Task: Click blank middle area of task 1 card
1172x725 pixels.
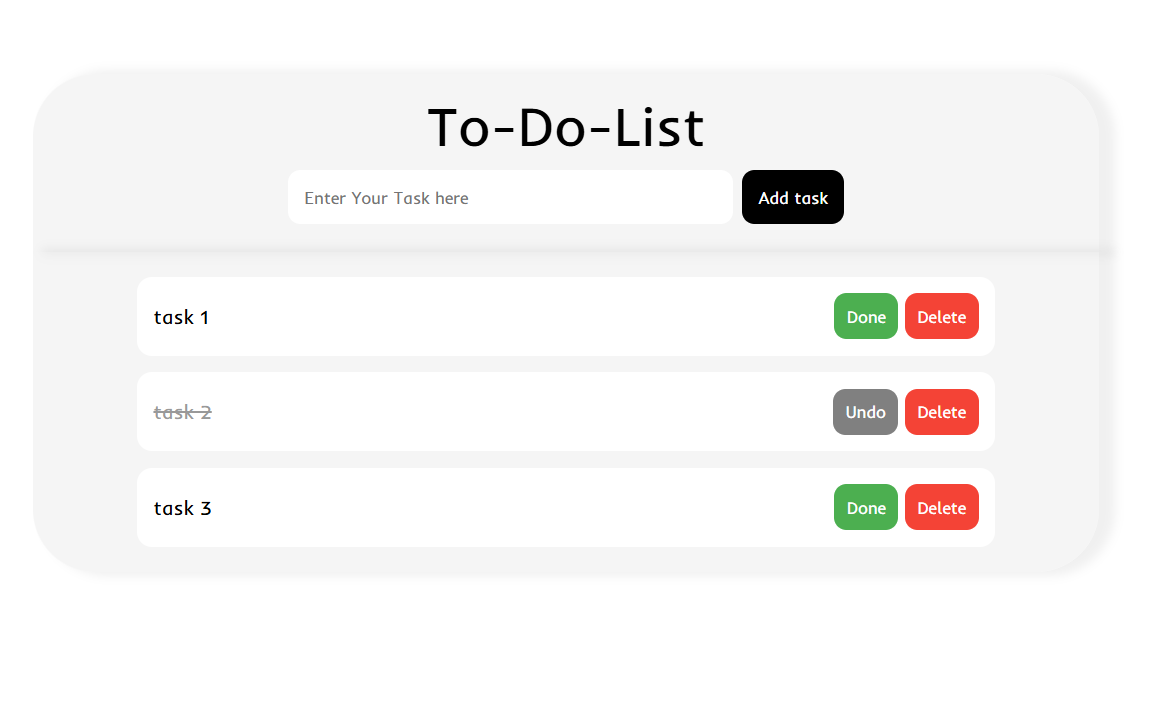Action: coord(516,317)
